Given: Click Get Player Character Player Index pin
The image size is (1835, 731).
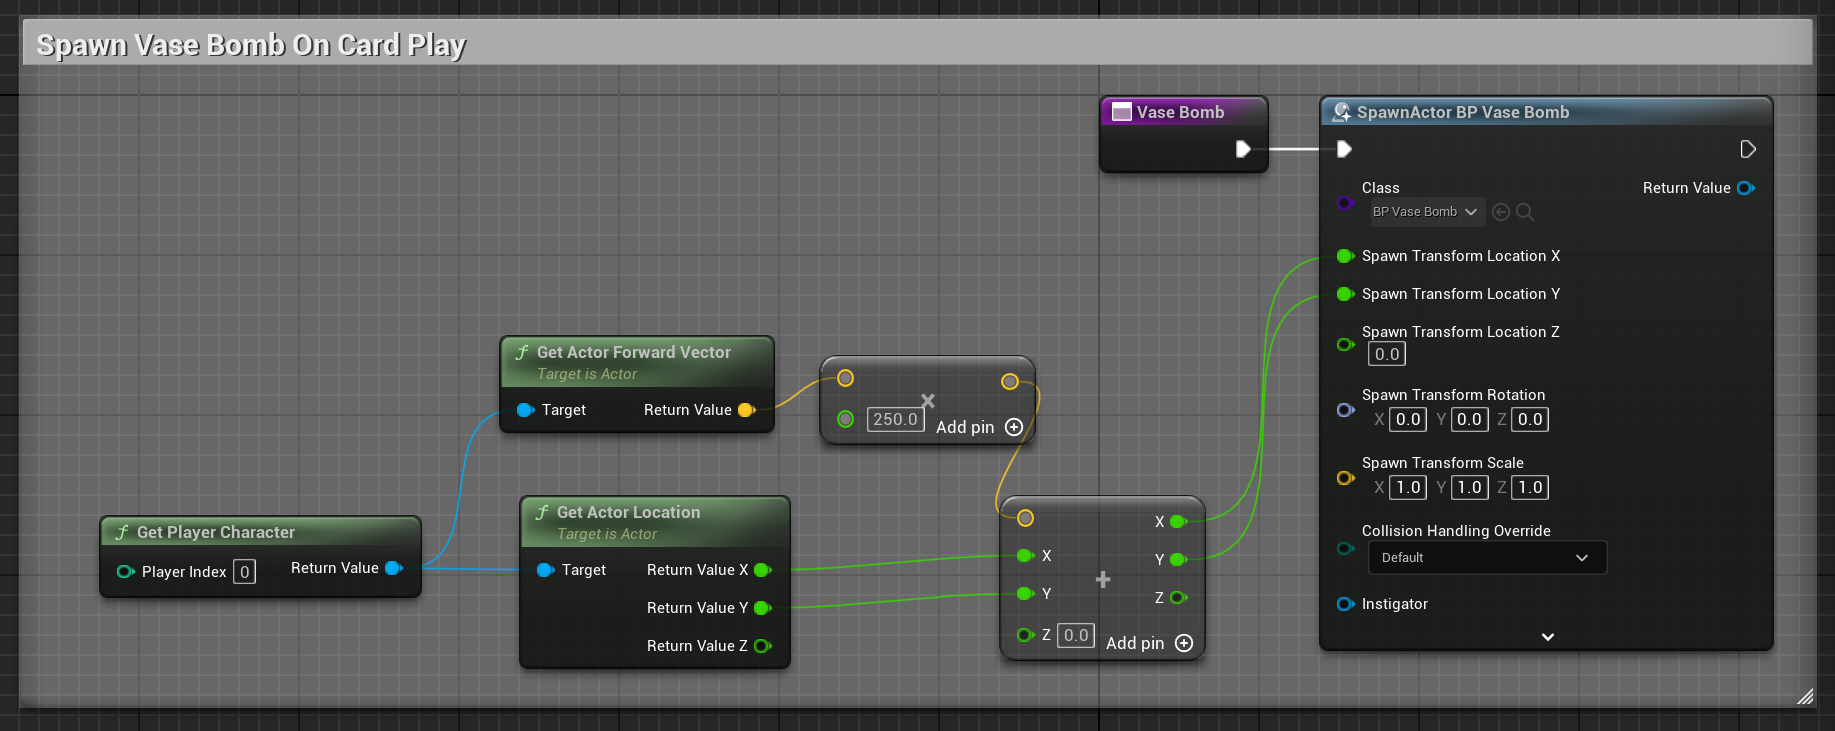Looking at the screenshot, I should point(125,572).
